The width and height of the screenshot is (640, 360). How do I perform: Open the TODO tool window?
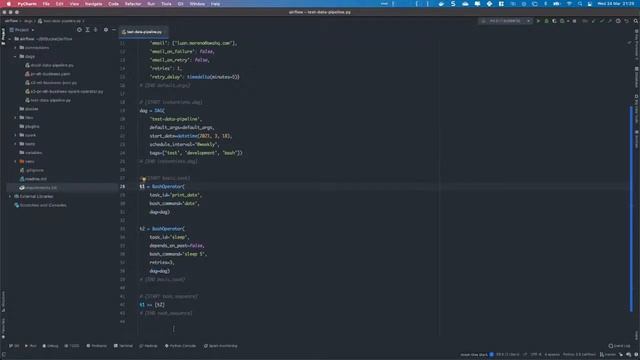pos(72,346)
